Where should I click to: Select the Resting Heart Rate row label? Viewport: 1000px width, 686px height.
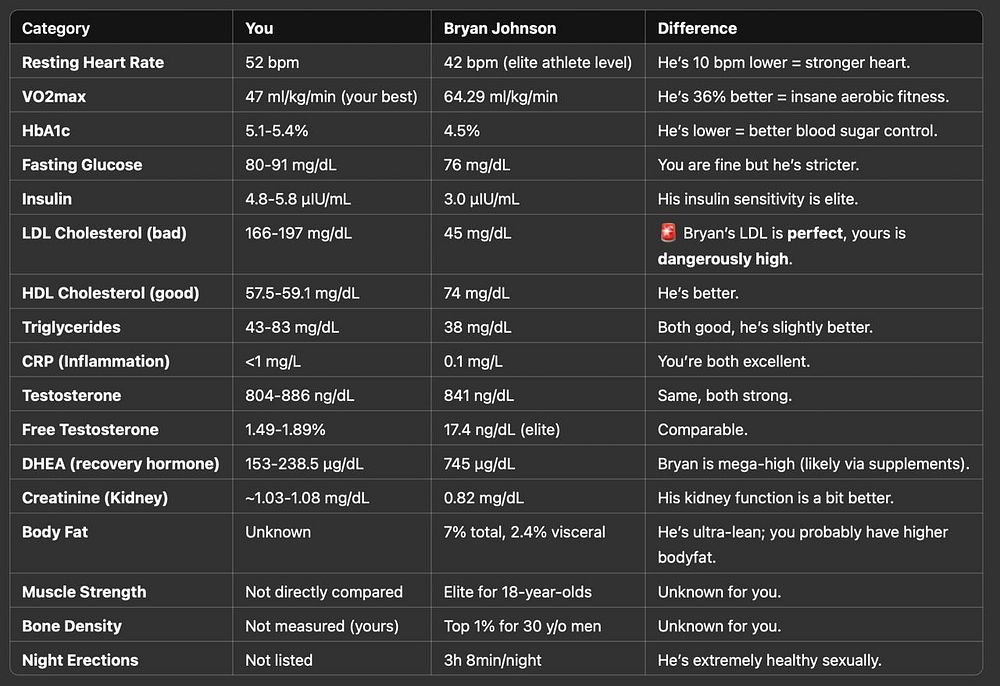pos(93,62)
